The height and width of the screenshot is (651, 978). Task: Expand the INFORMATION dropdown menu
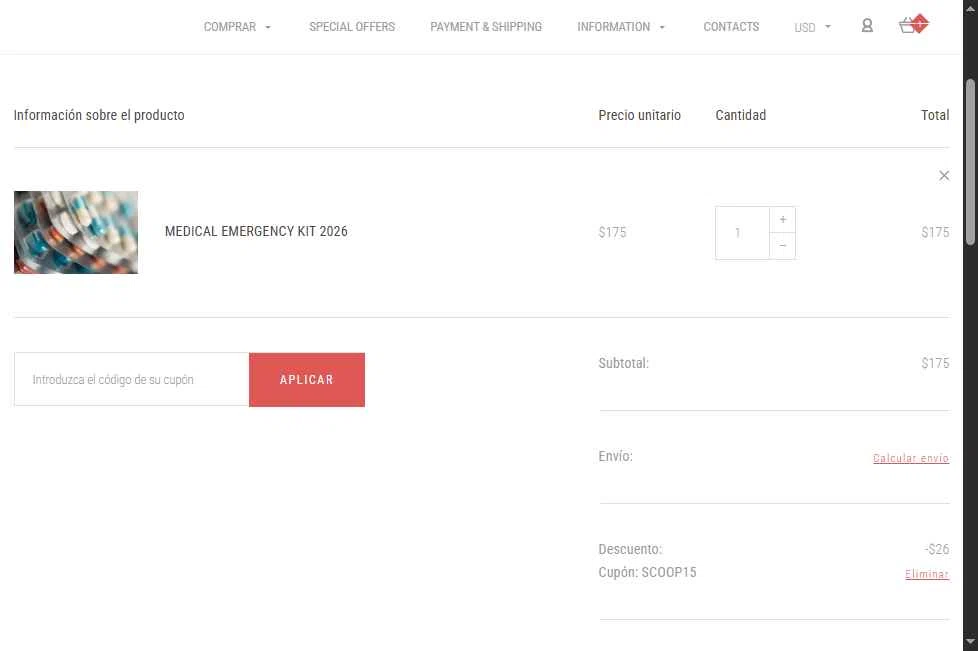[x=621, y=27]
